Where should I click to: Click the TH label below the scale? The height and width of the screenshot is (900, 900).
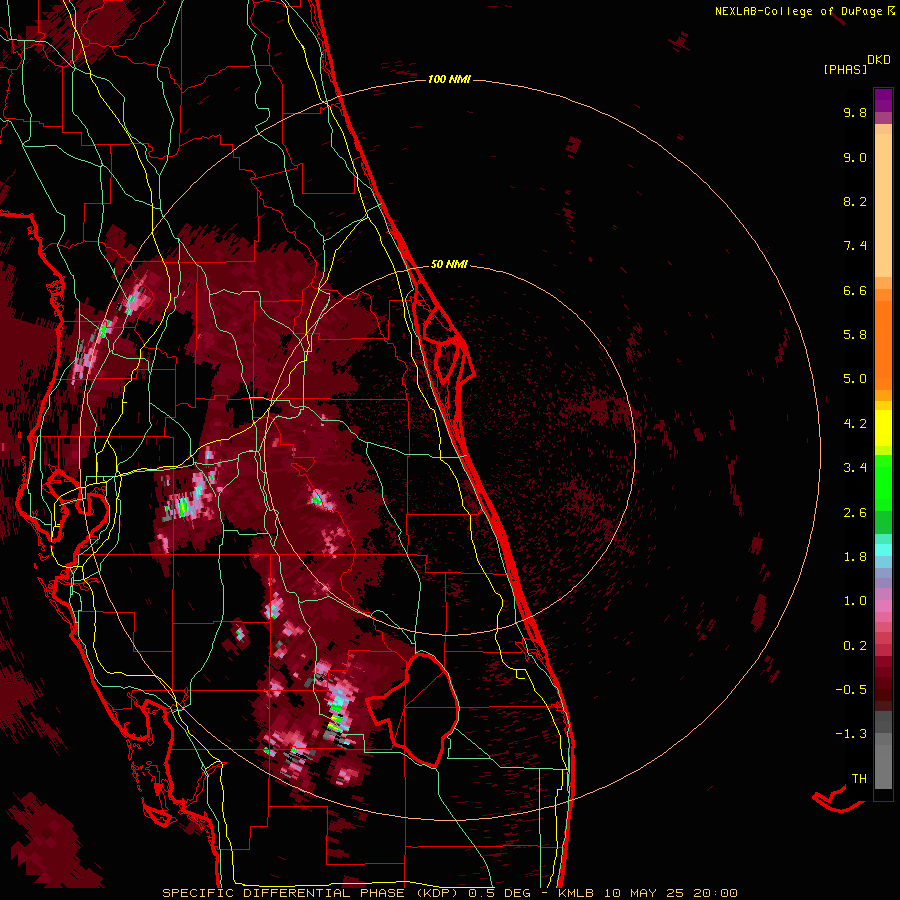point(859,779)
